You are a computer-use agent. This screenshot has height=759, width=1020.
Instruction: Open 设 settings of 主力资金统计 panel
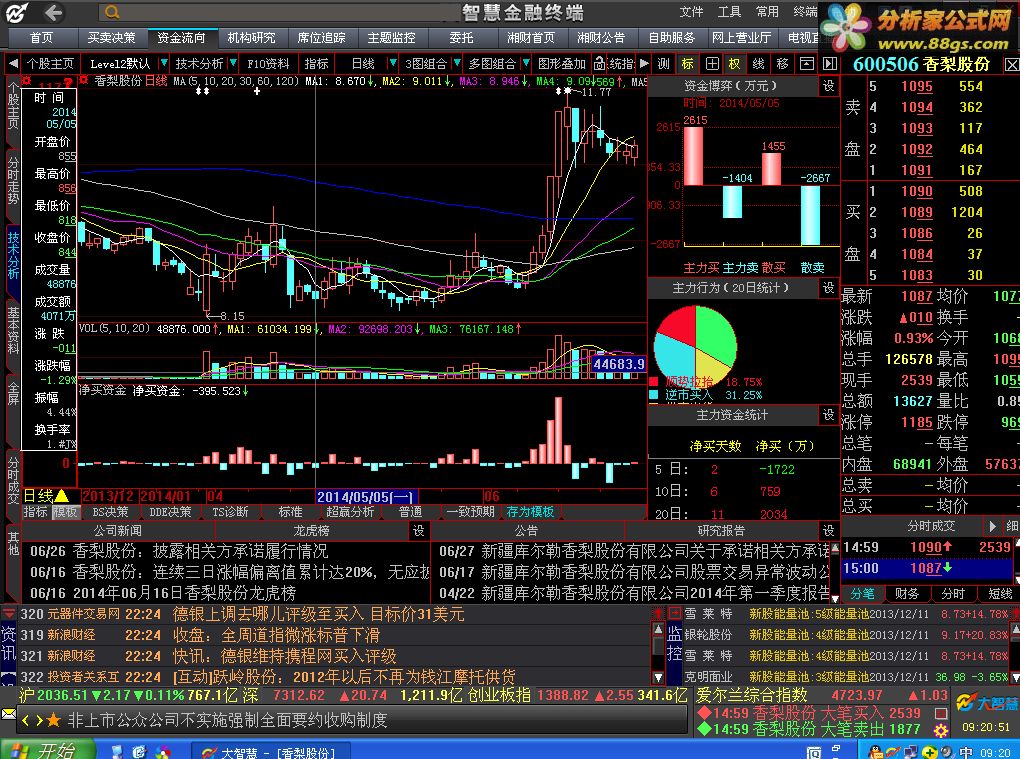click(829, 415)
